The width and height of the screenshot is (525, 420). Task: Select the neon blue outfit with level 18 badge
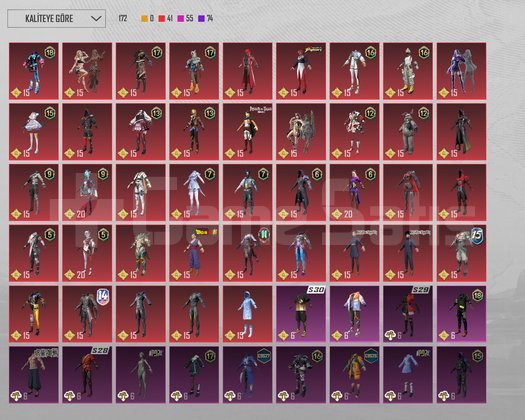point(33,71)
